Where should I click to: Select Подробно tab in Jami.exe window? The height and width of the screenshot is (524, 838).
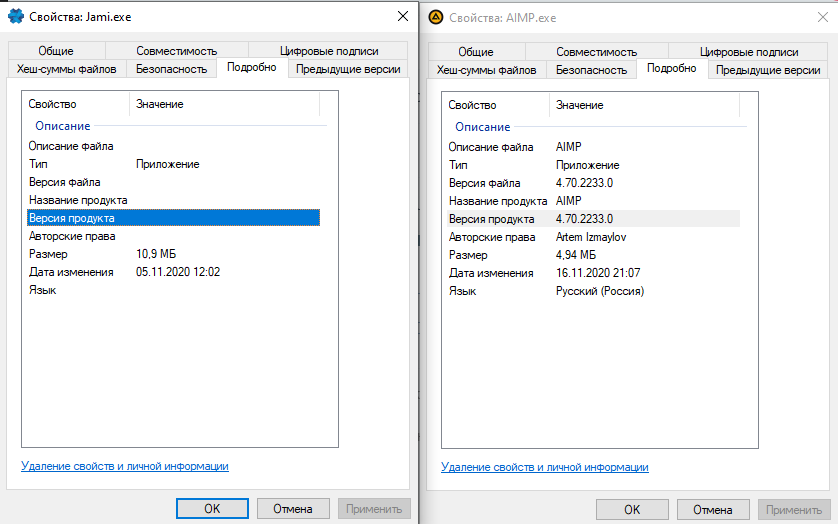[x=252, y=67]
